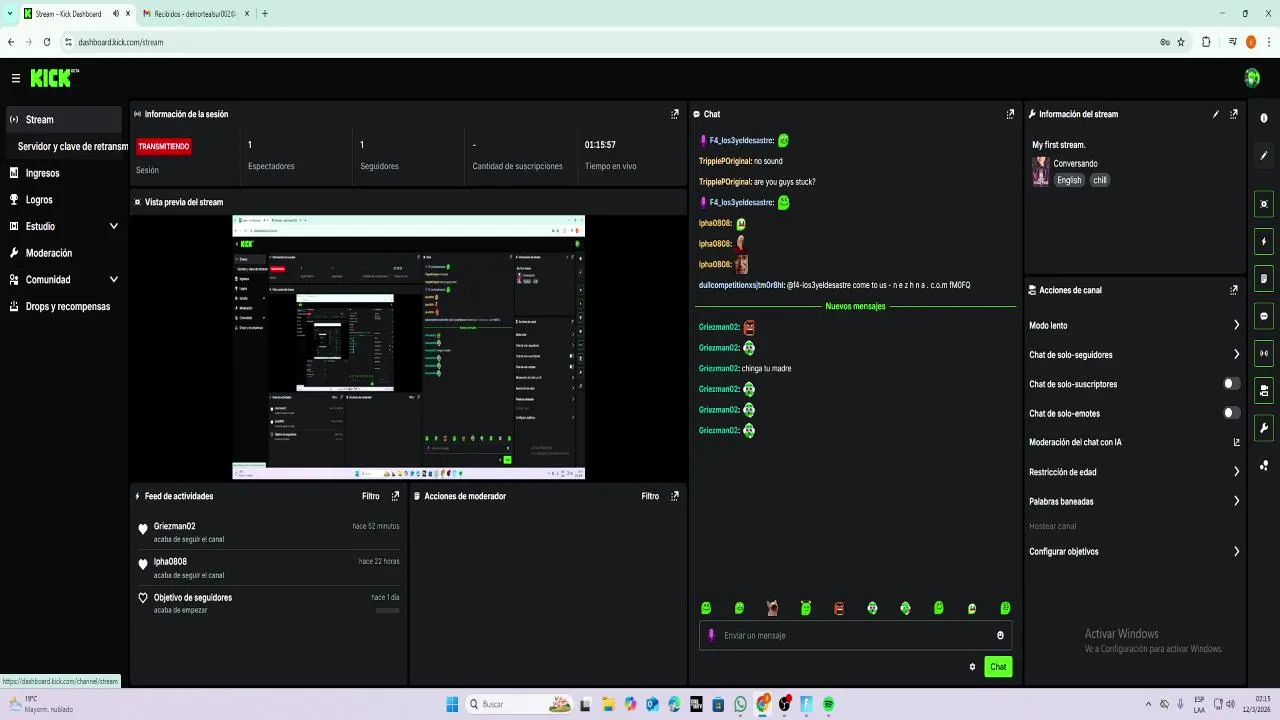Select Stream in the sidebar
This screenshot has width=1280, height=720.
[64, 119]
